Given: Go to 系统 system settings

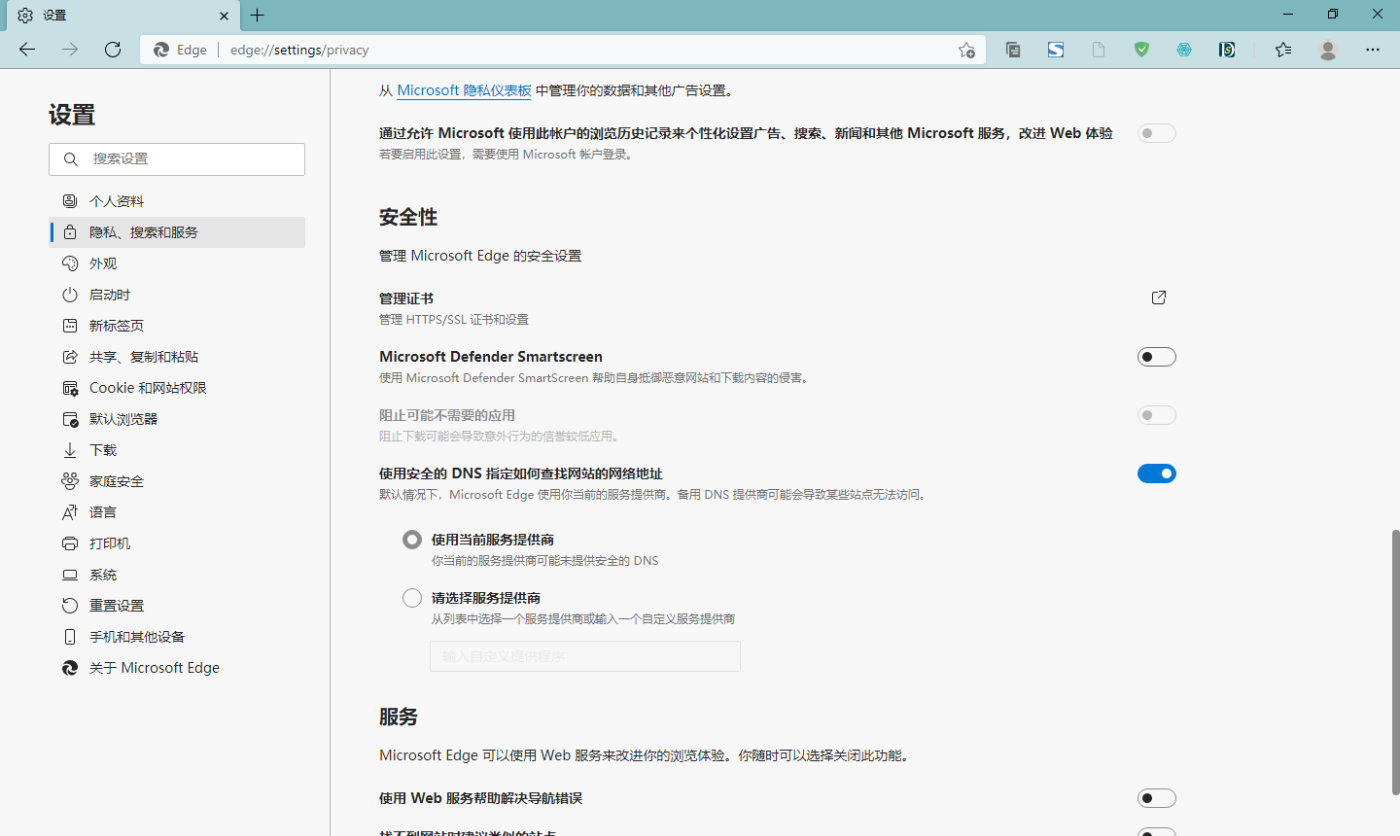Looking at the screenshot, I should click(177, 575).
